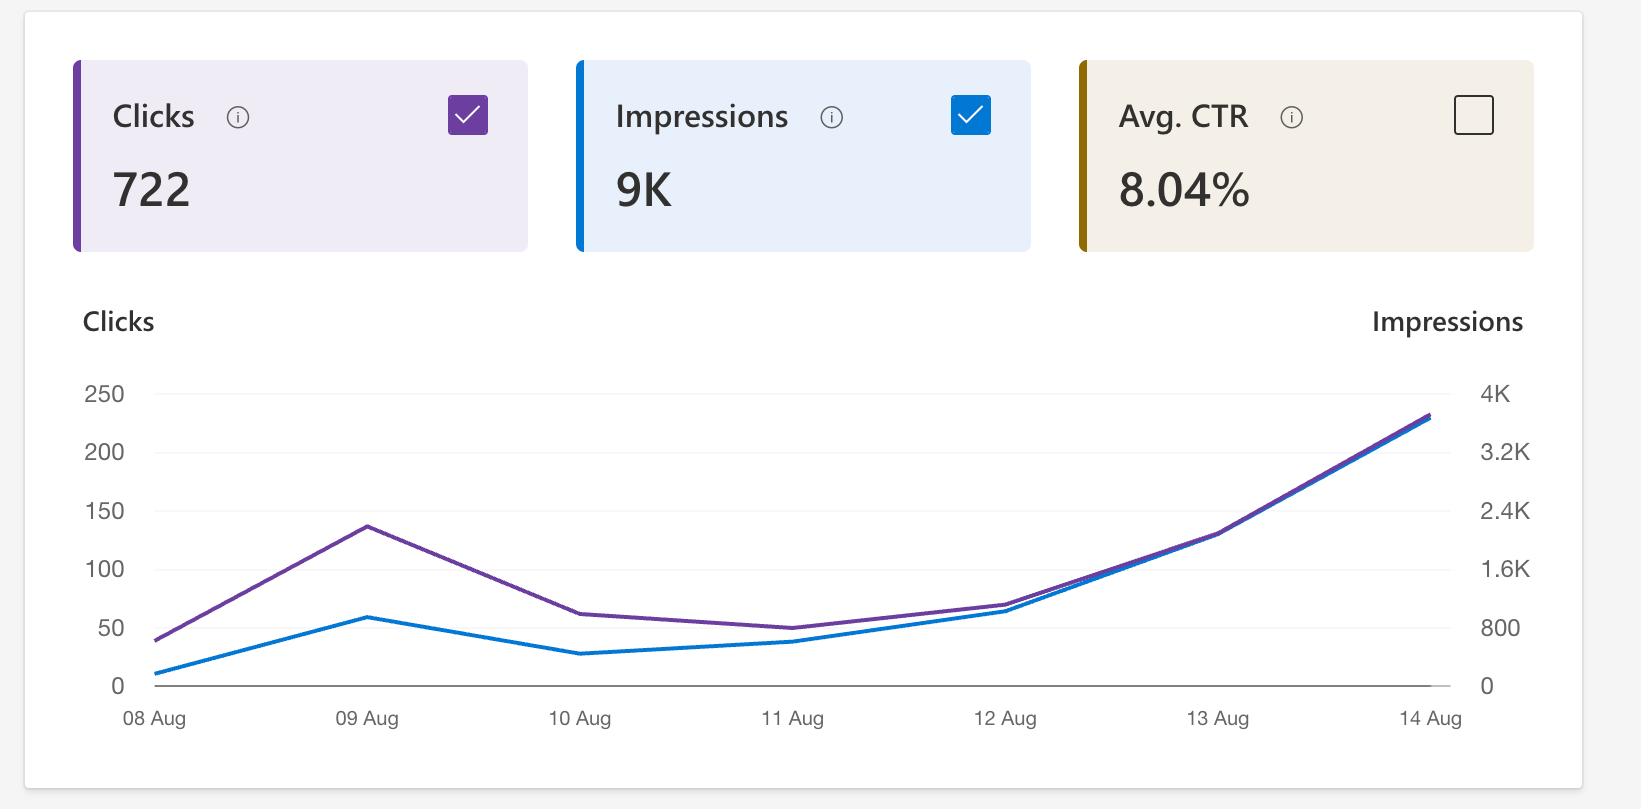Click the Impressions axis title above chart

(1447, 322)
